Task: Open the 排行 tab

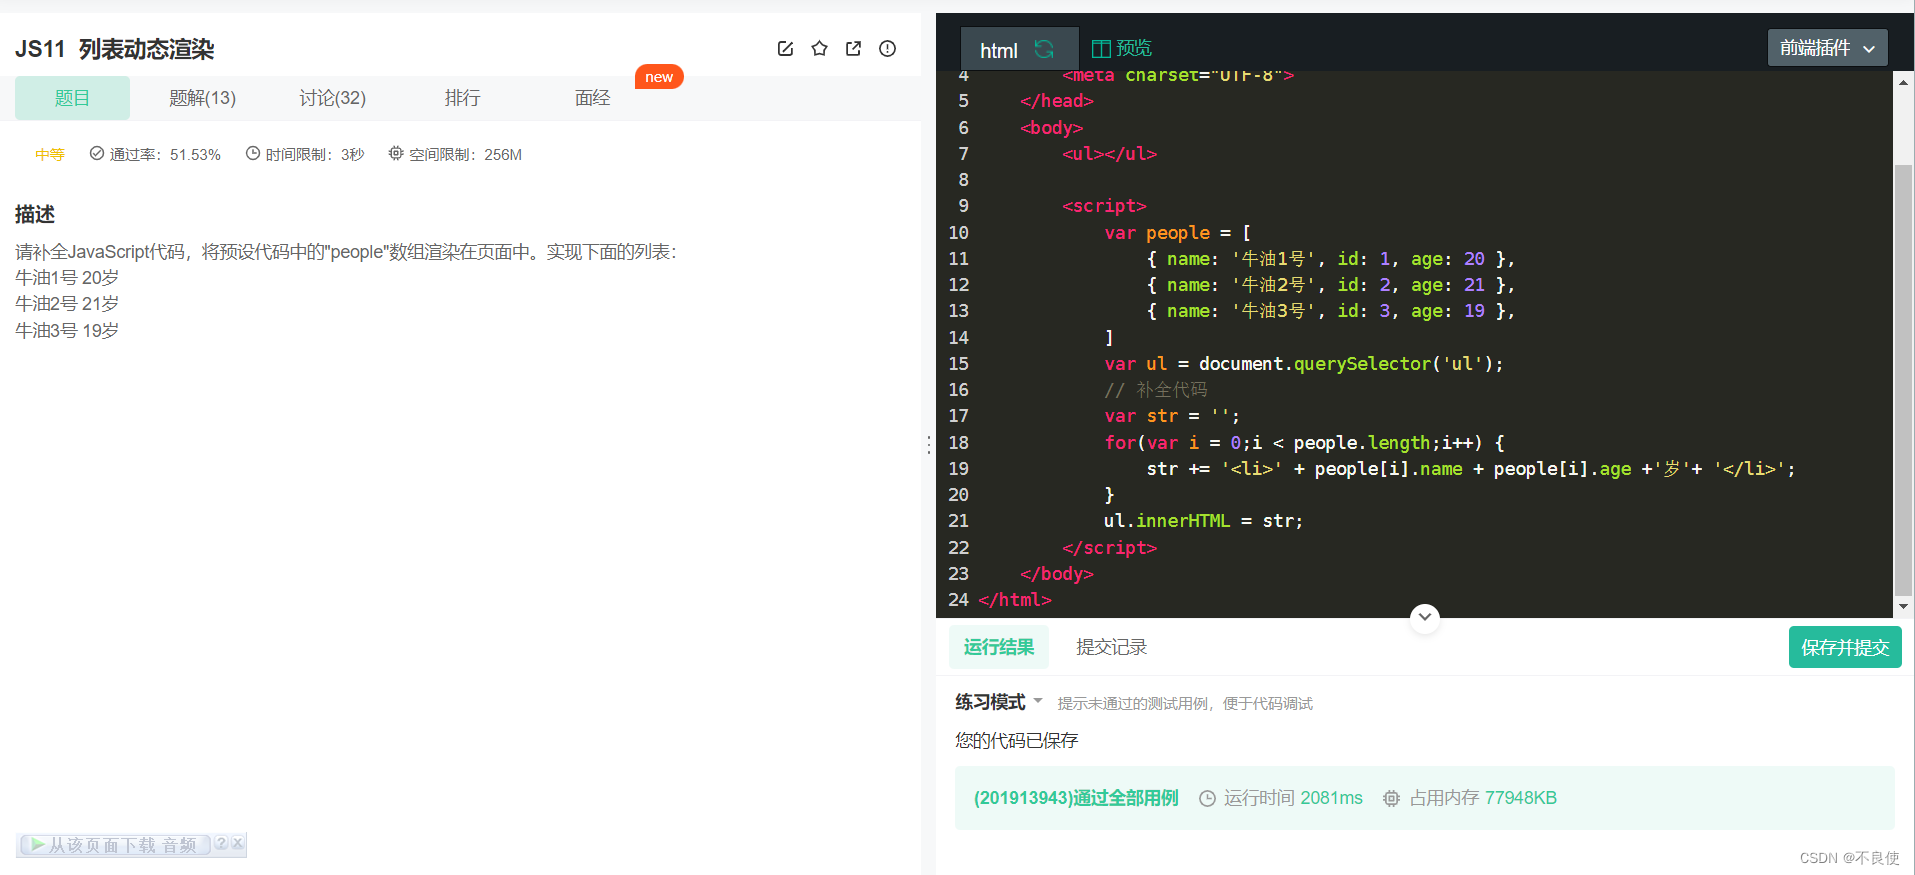Action: coord(462,98)
